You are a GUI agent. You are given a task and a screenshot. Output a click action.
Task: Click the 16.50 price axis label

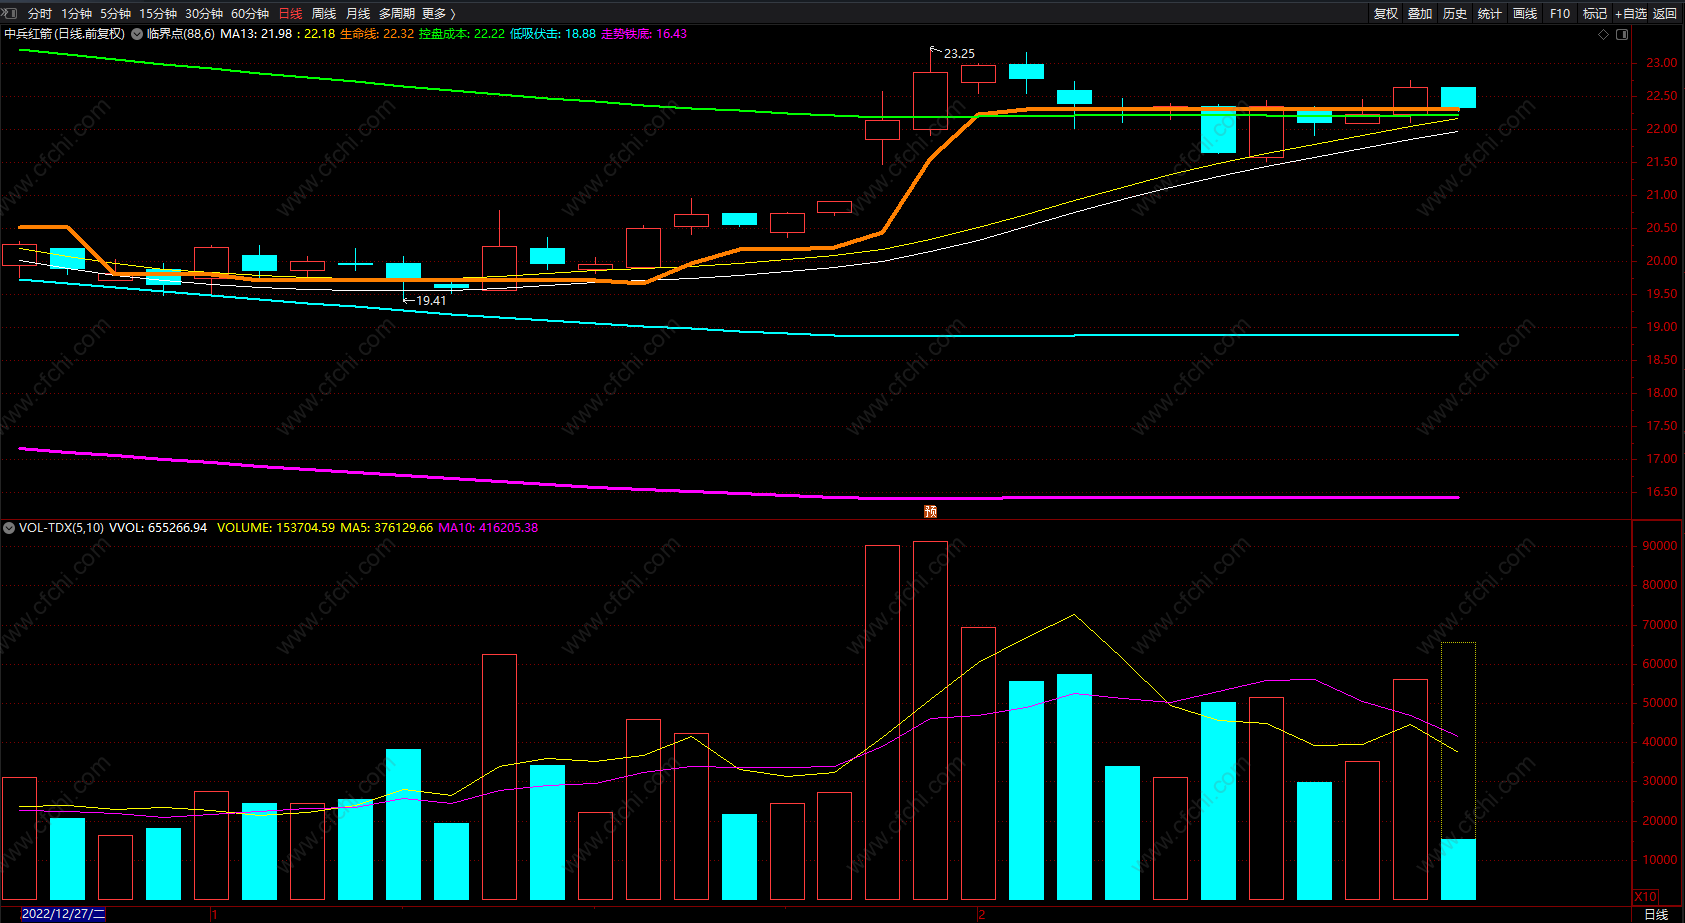point(1662,492)
